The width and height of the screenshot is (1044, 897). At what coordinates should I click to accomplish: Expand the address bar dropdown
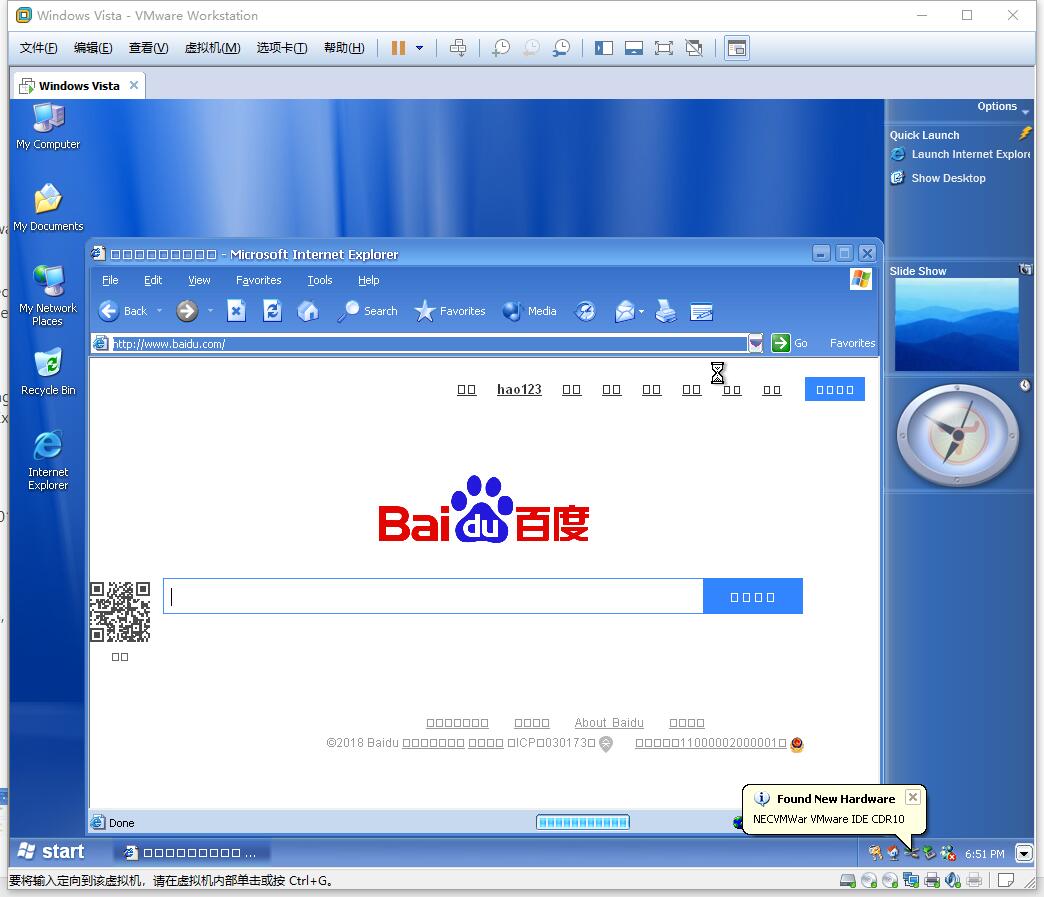756,344
